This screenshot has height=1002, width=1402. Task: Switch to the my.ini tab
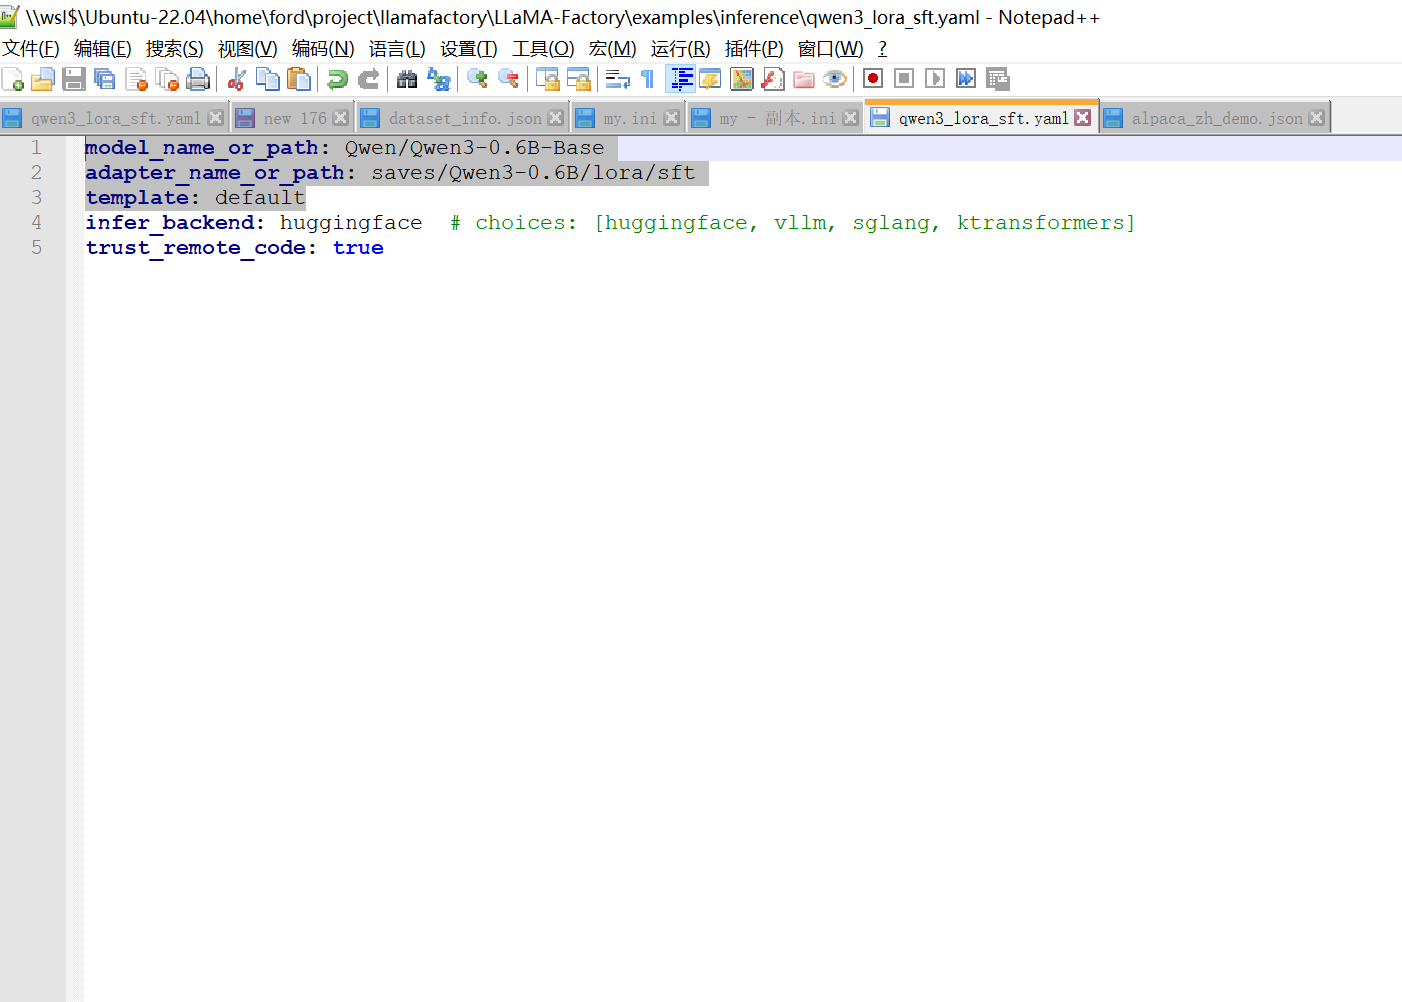point(630,118)
